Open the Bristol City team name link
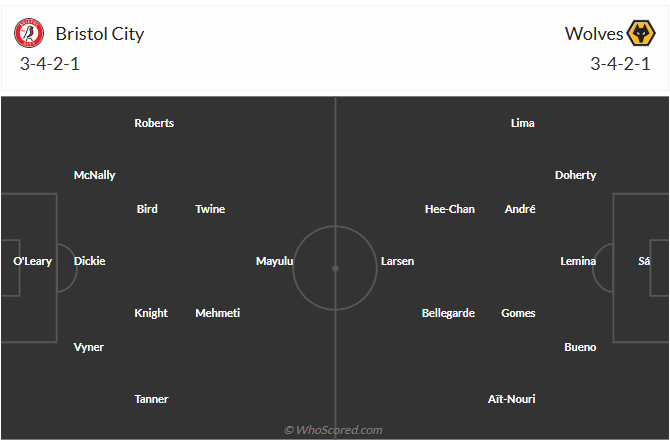This screenshot has height=440, width=670. [x=100, y=34]
